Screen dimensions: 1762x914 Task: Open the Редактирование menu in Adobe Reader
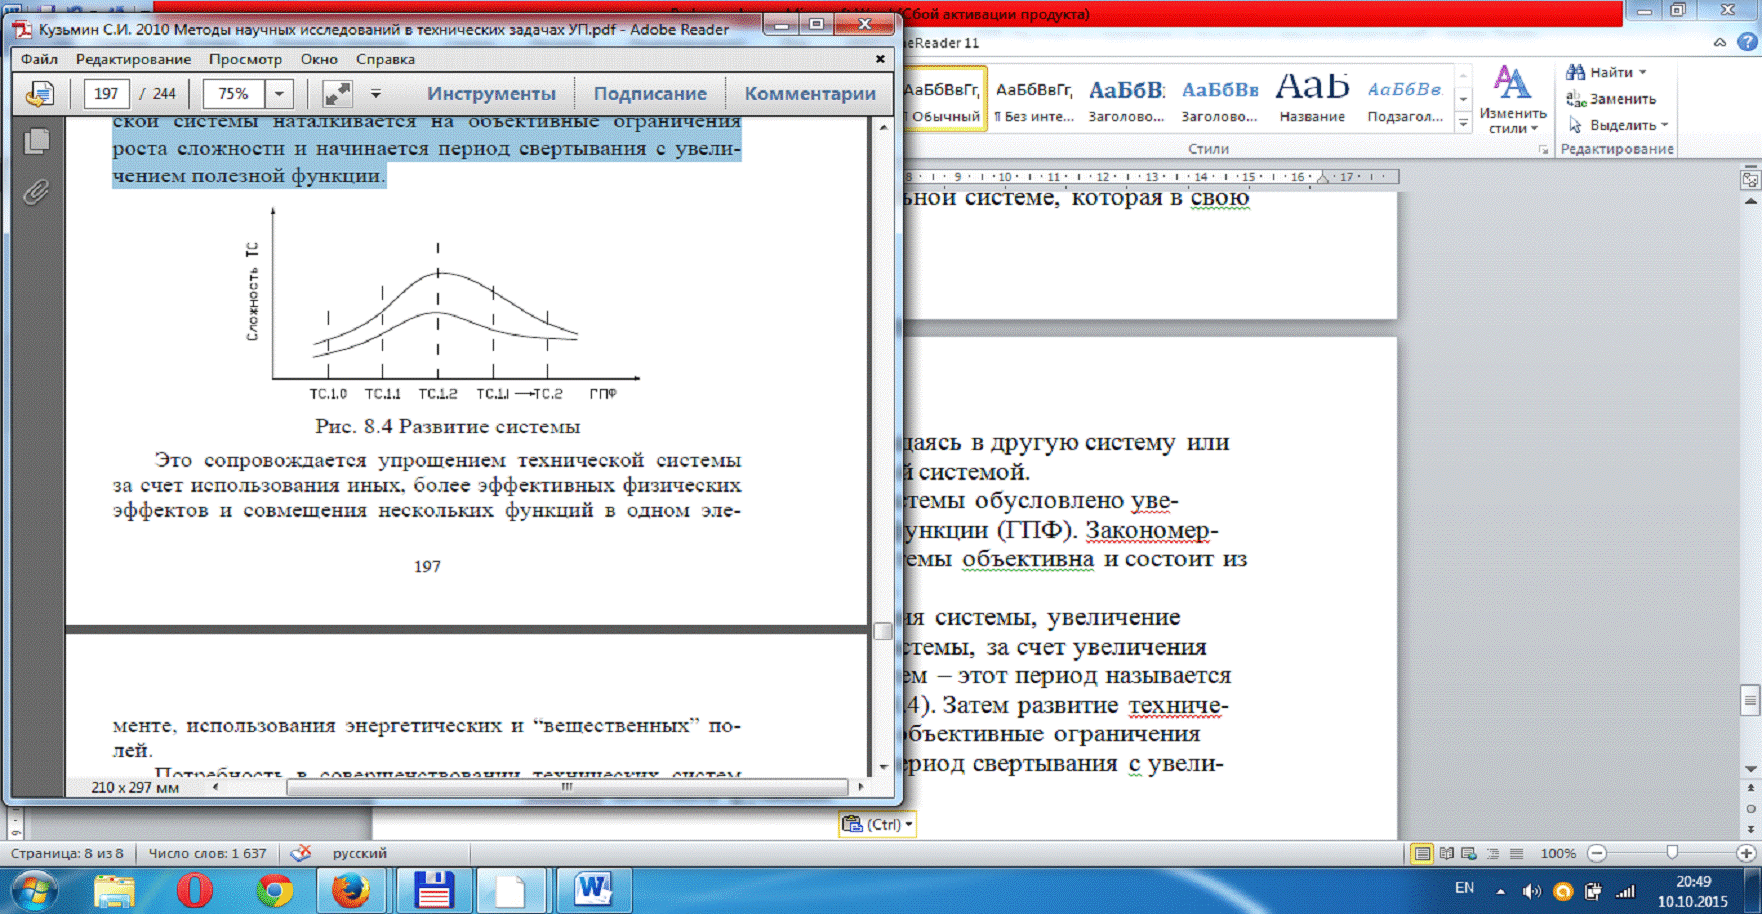[133, 59]
